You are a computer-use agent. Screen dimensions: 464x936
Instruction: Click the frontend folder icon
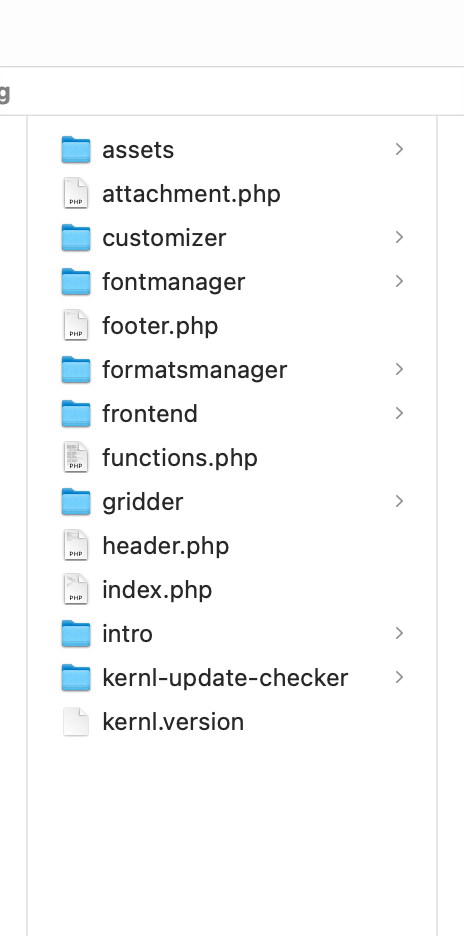coord(76,414)
